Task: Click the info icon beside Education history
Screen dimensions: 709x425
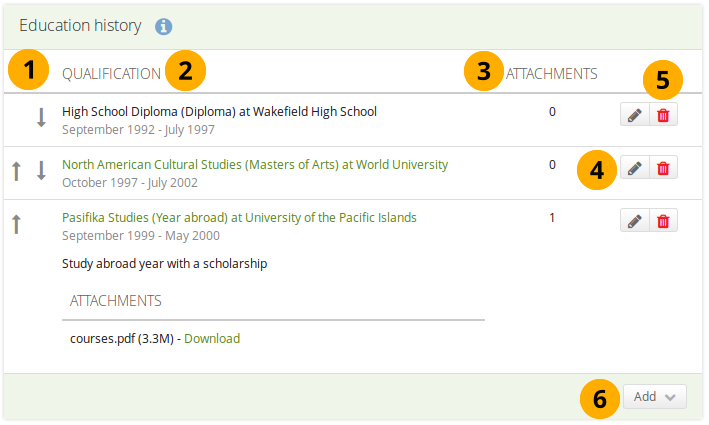Action: click(164, 27)
